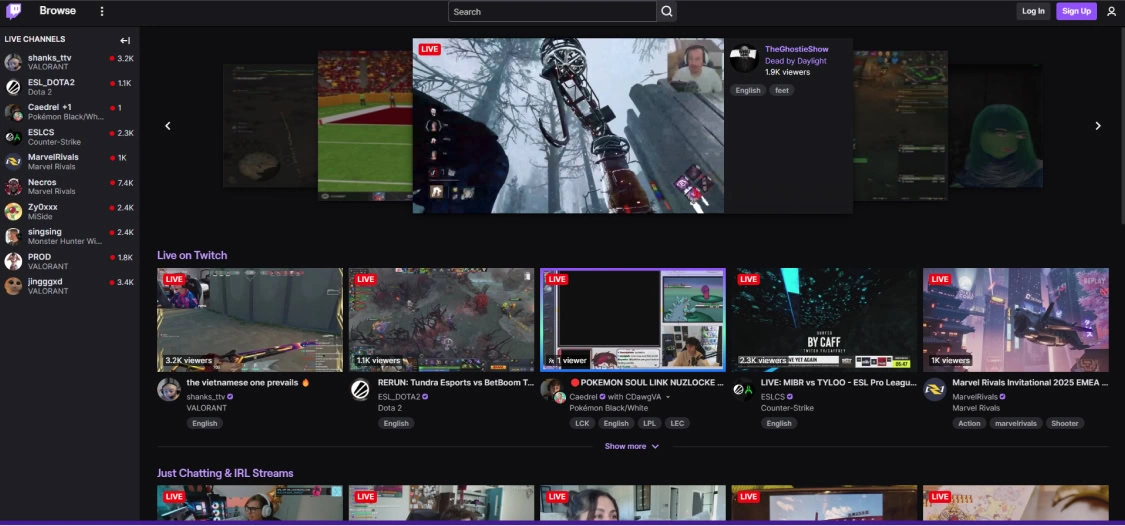Open shanks_ttv VALORANT stream thumbnail
The height and width of the screenshot is (526, 1125).
point(250,320)
